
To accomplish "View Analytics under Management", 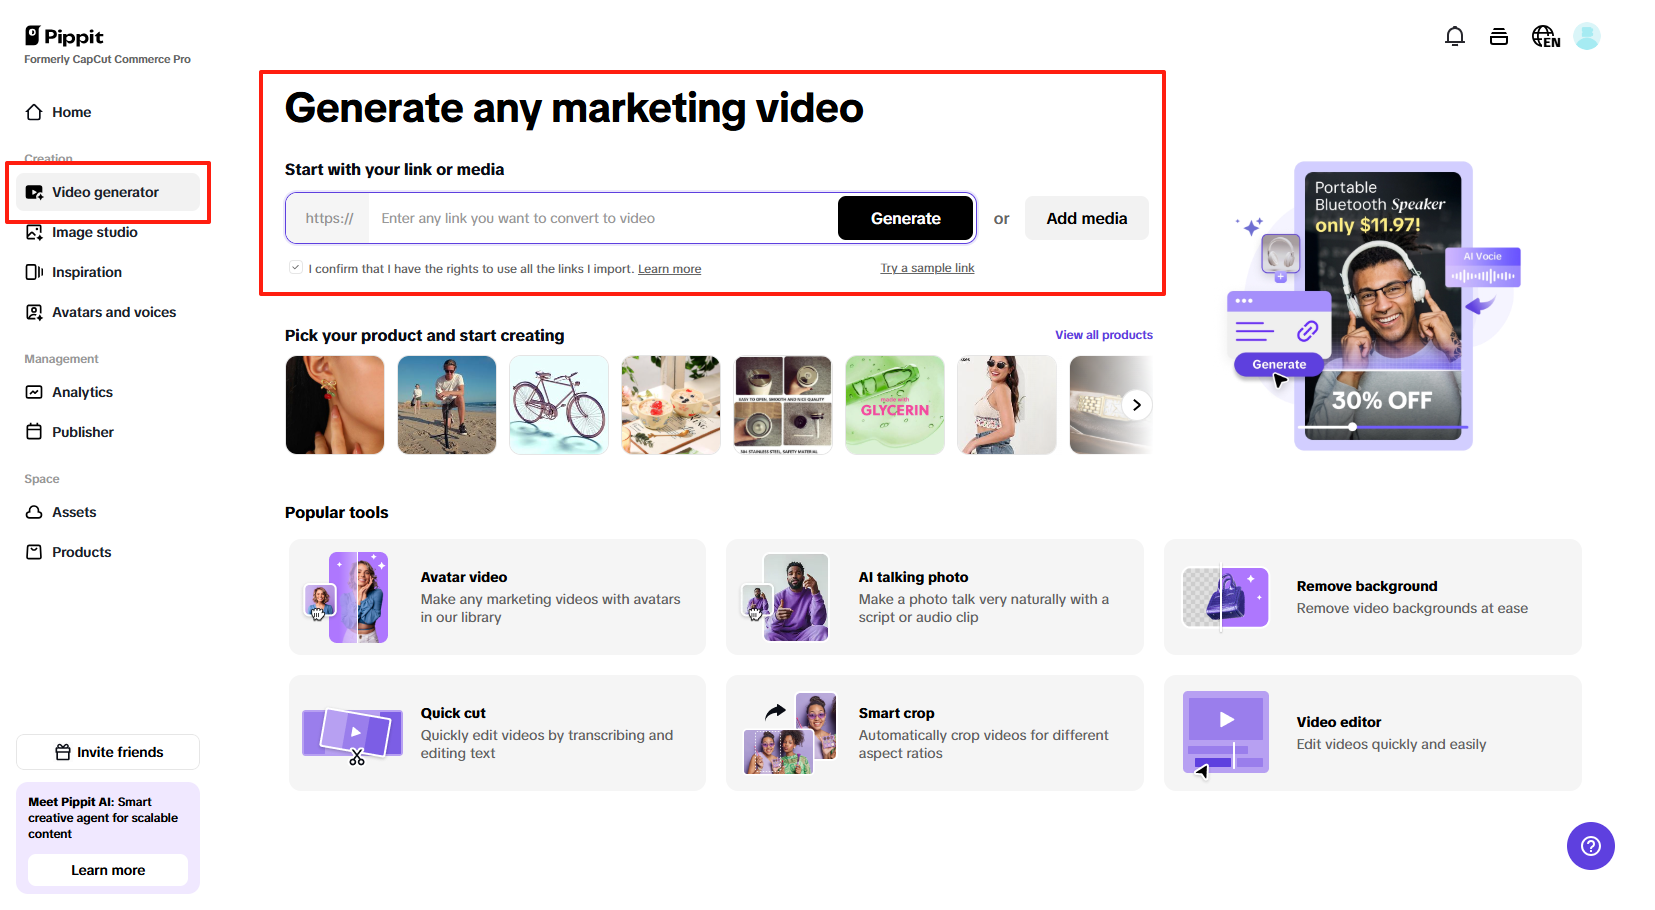I will point(81,392).
